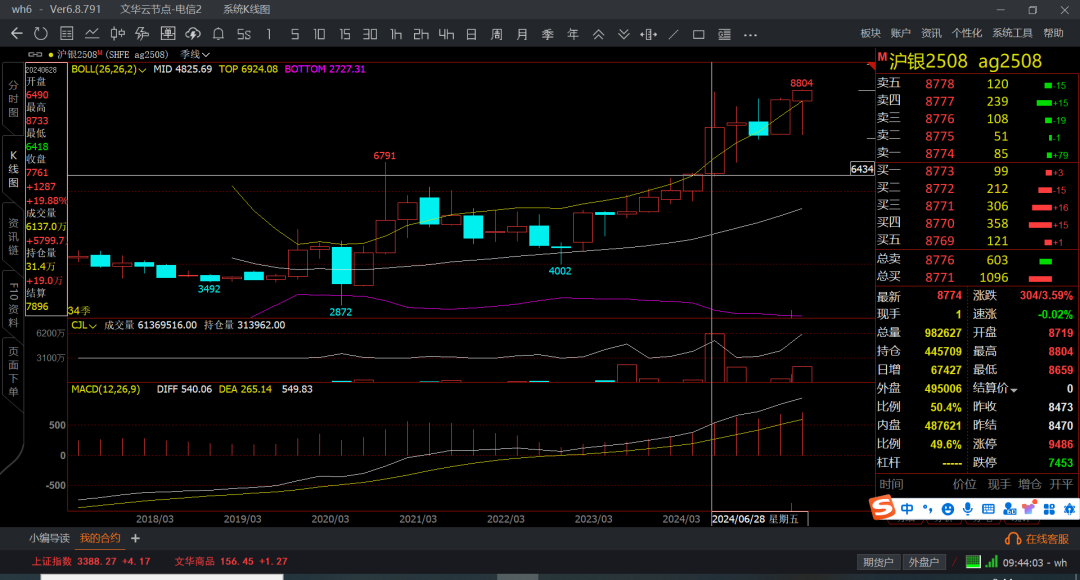Switch to 我的合约 bottom tab
Viewport: 1080px width, 580px height.
click(x=100, y=539)
